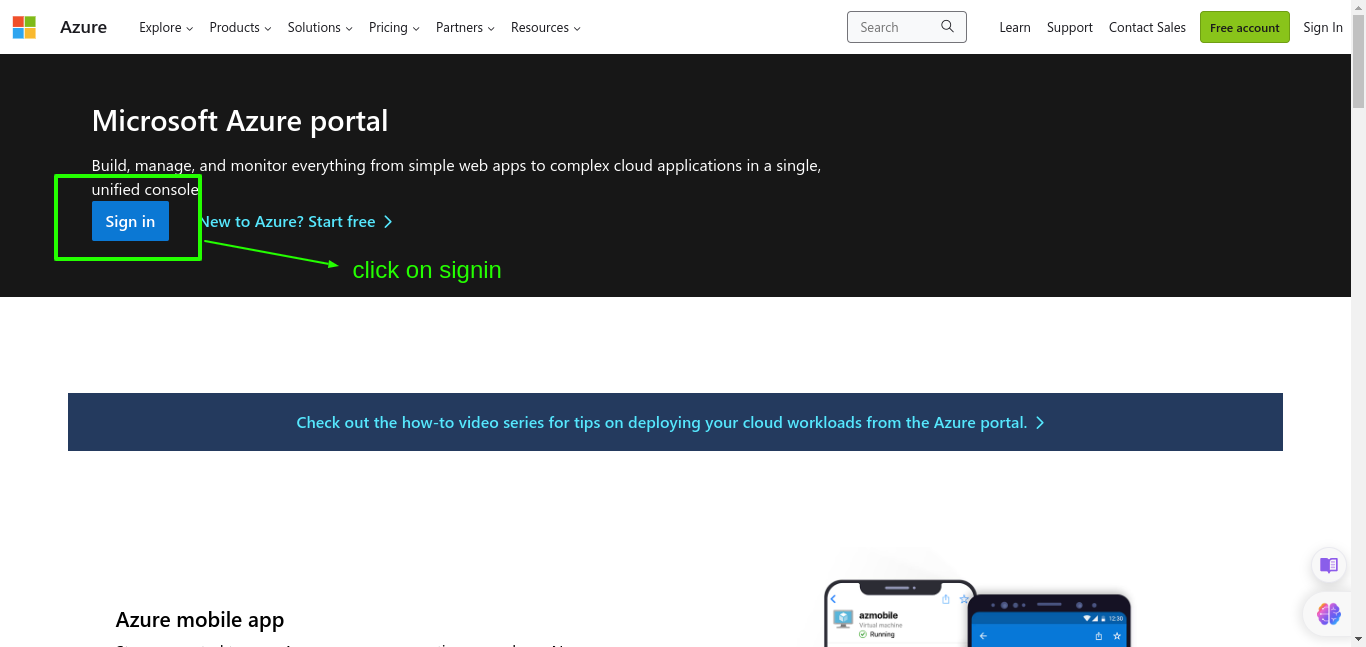Open the Explore menu
The image size is (1366, 647).
[165, 28]
